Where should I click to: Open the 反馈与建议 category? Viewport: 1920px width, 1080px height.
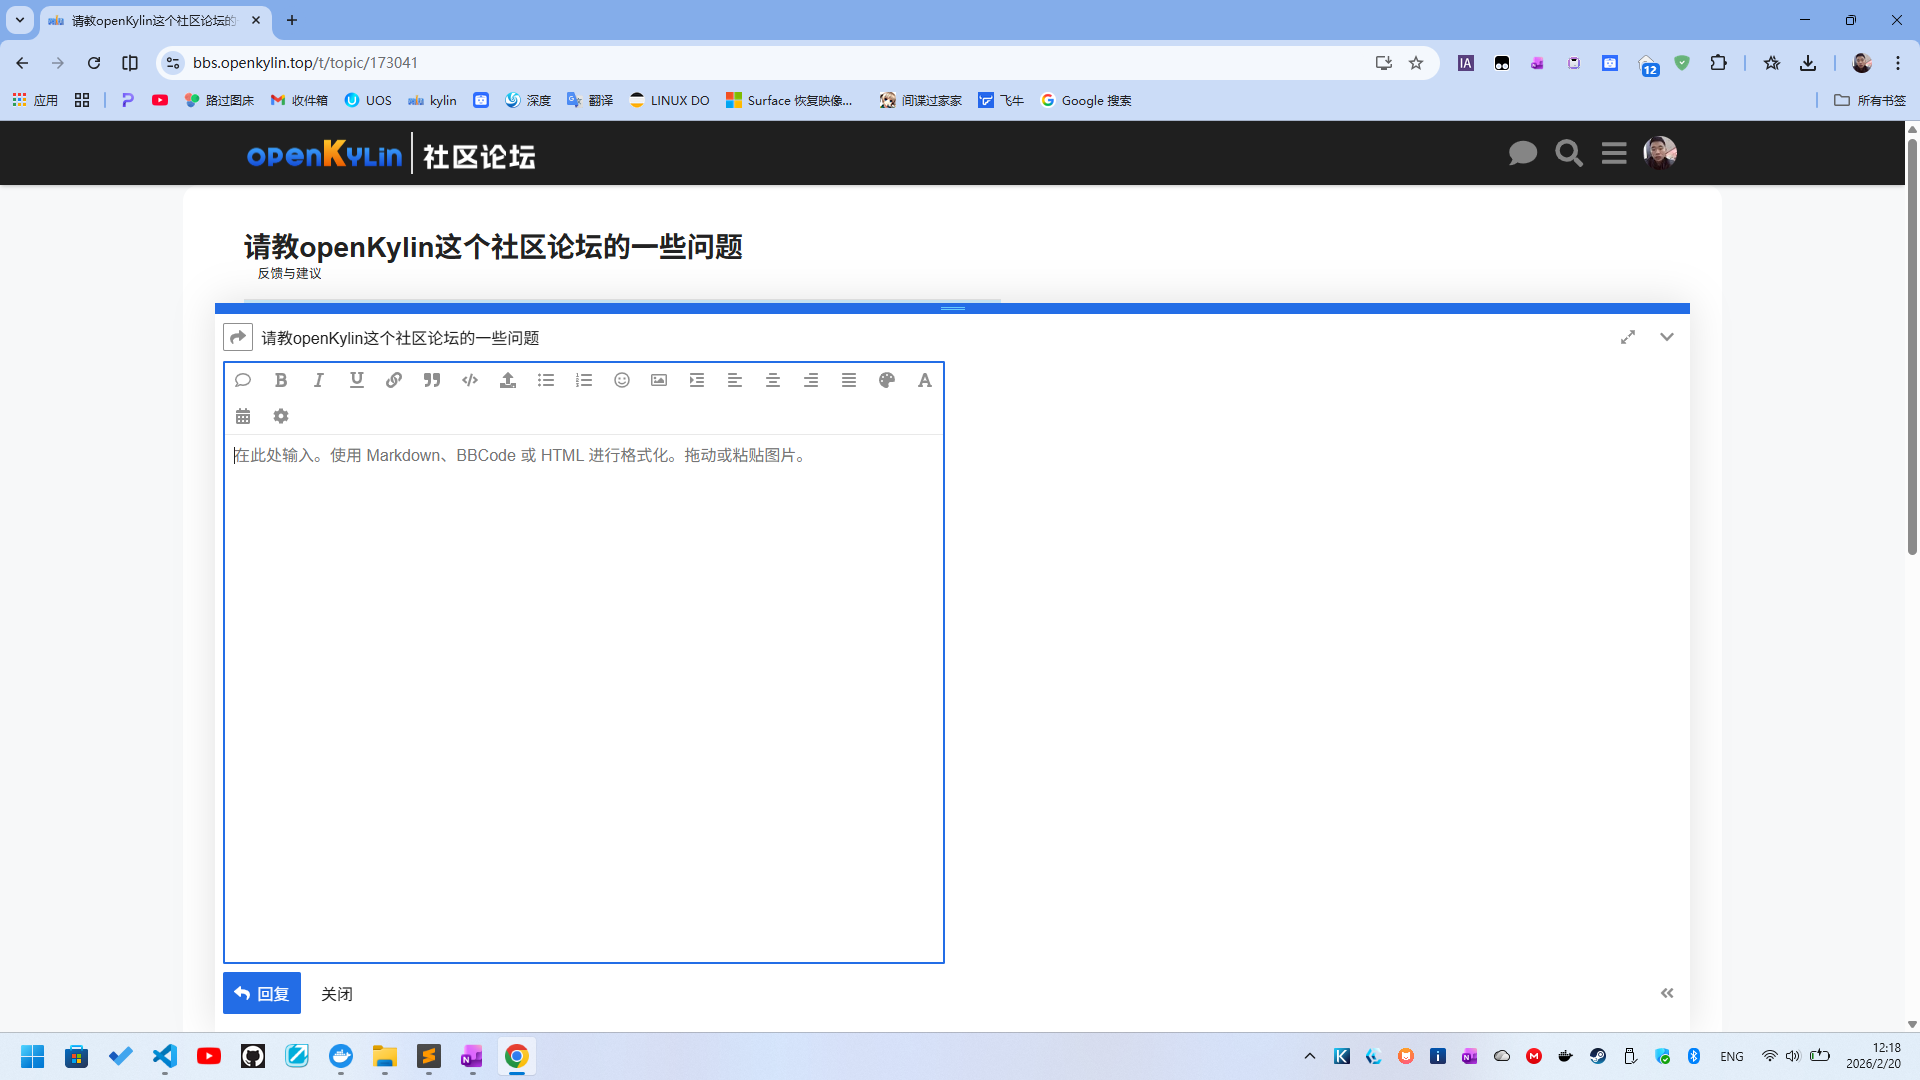289,273
